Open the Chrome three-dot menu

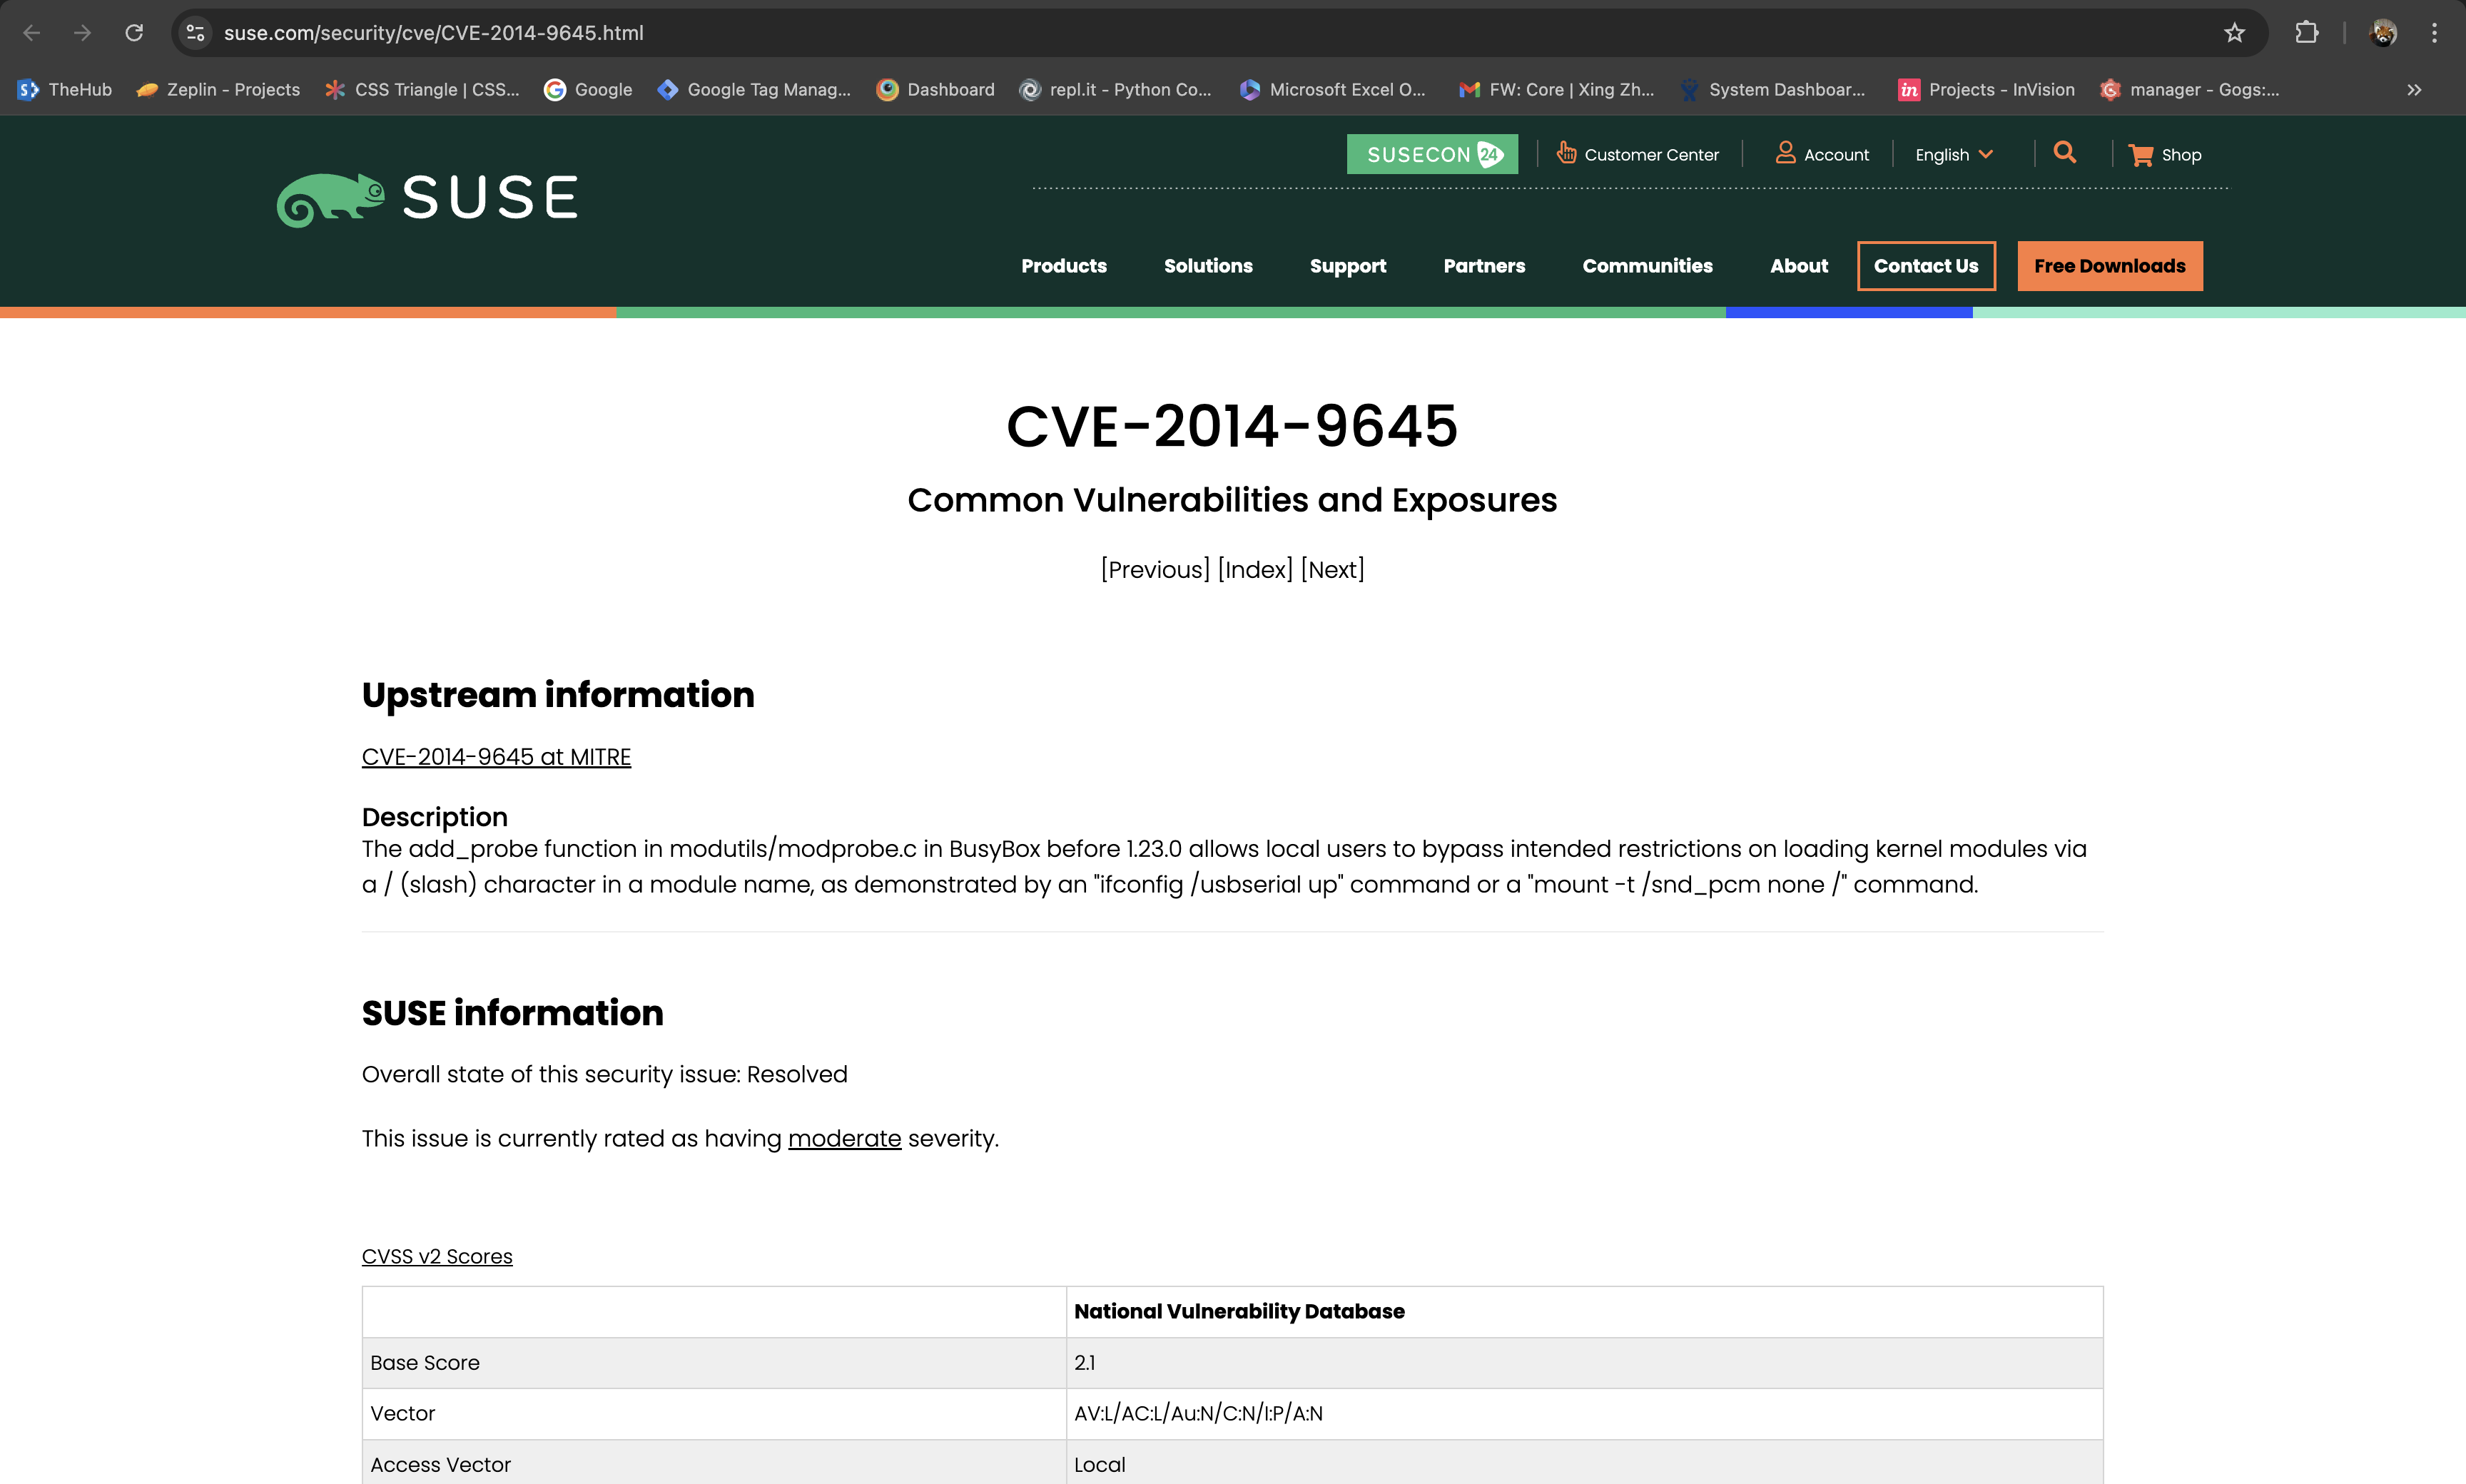click(2434, 33)
